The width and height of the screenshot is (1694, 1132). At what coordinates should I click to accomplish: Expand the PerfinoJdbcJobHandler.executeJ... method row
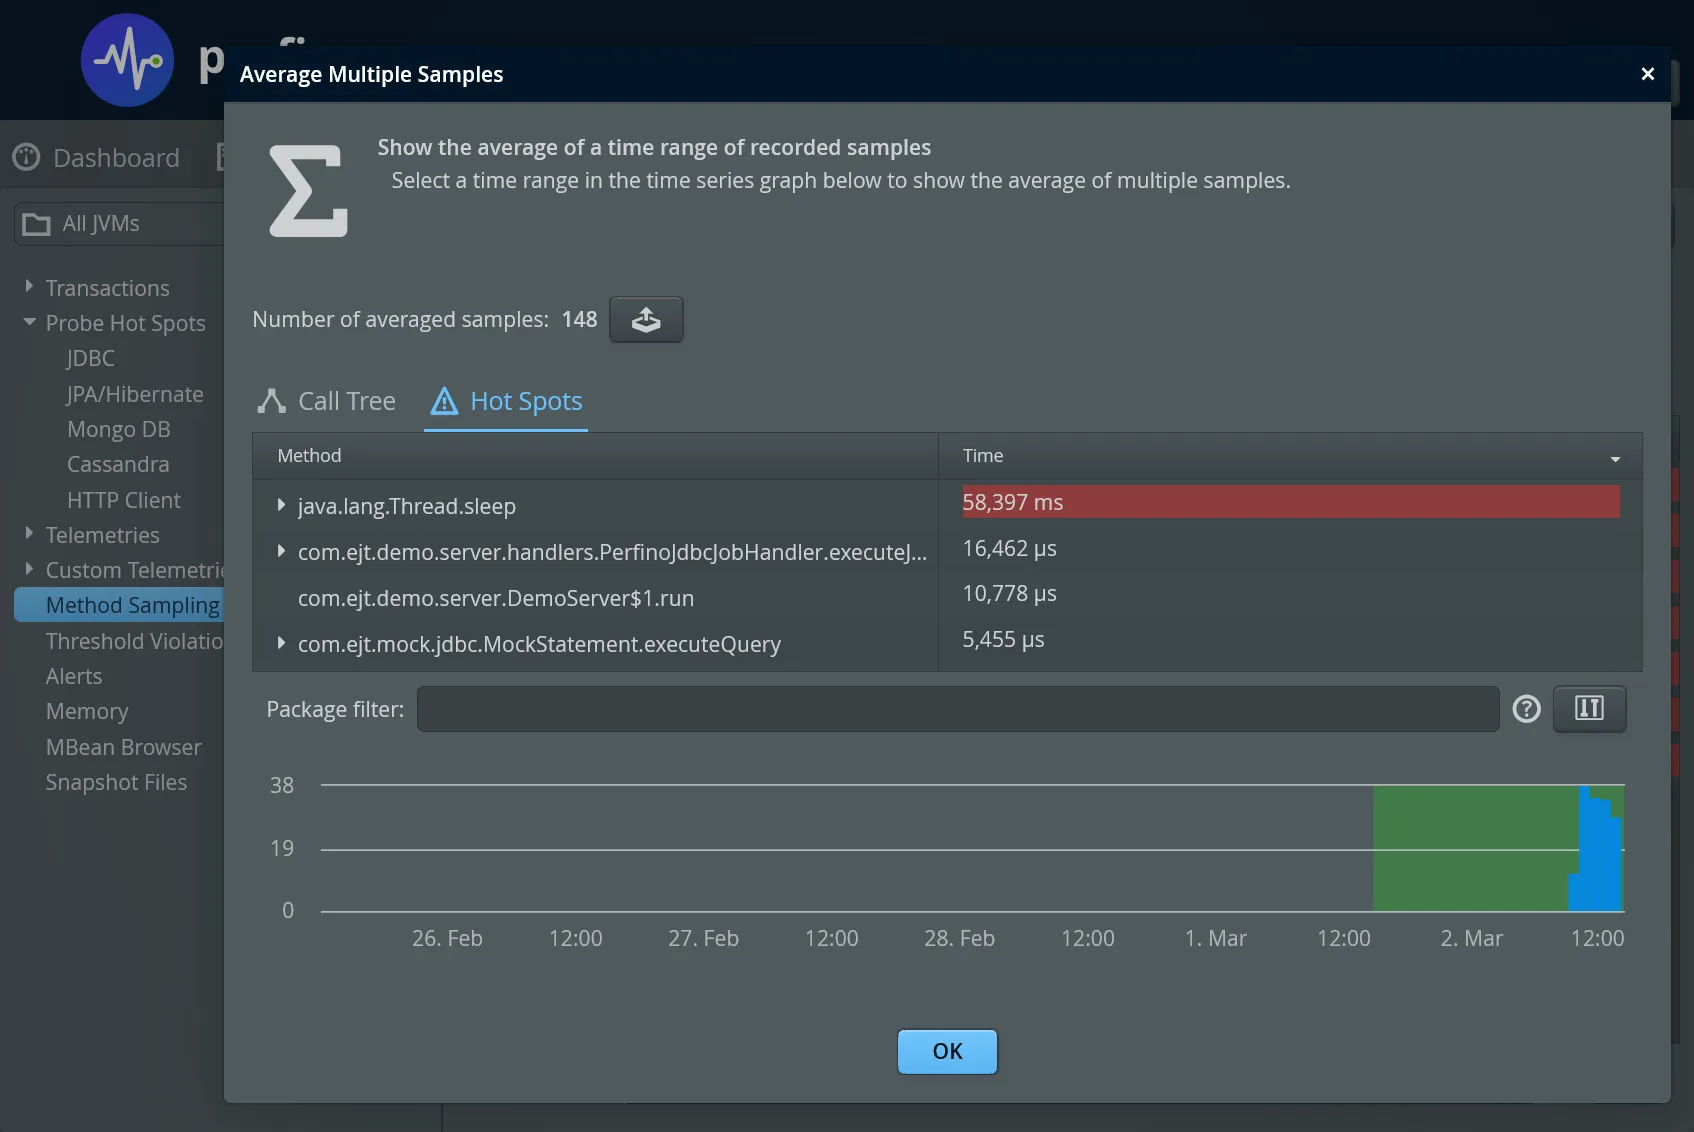pyautogui.click(x=281, y=552)
